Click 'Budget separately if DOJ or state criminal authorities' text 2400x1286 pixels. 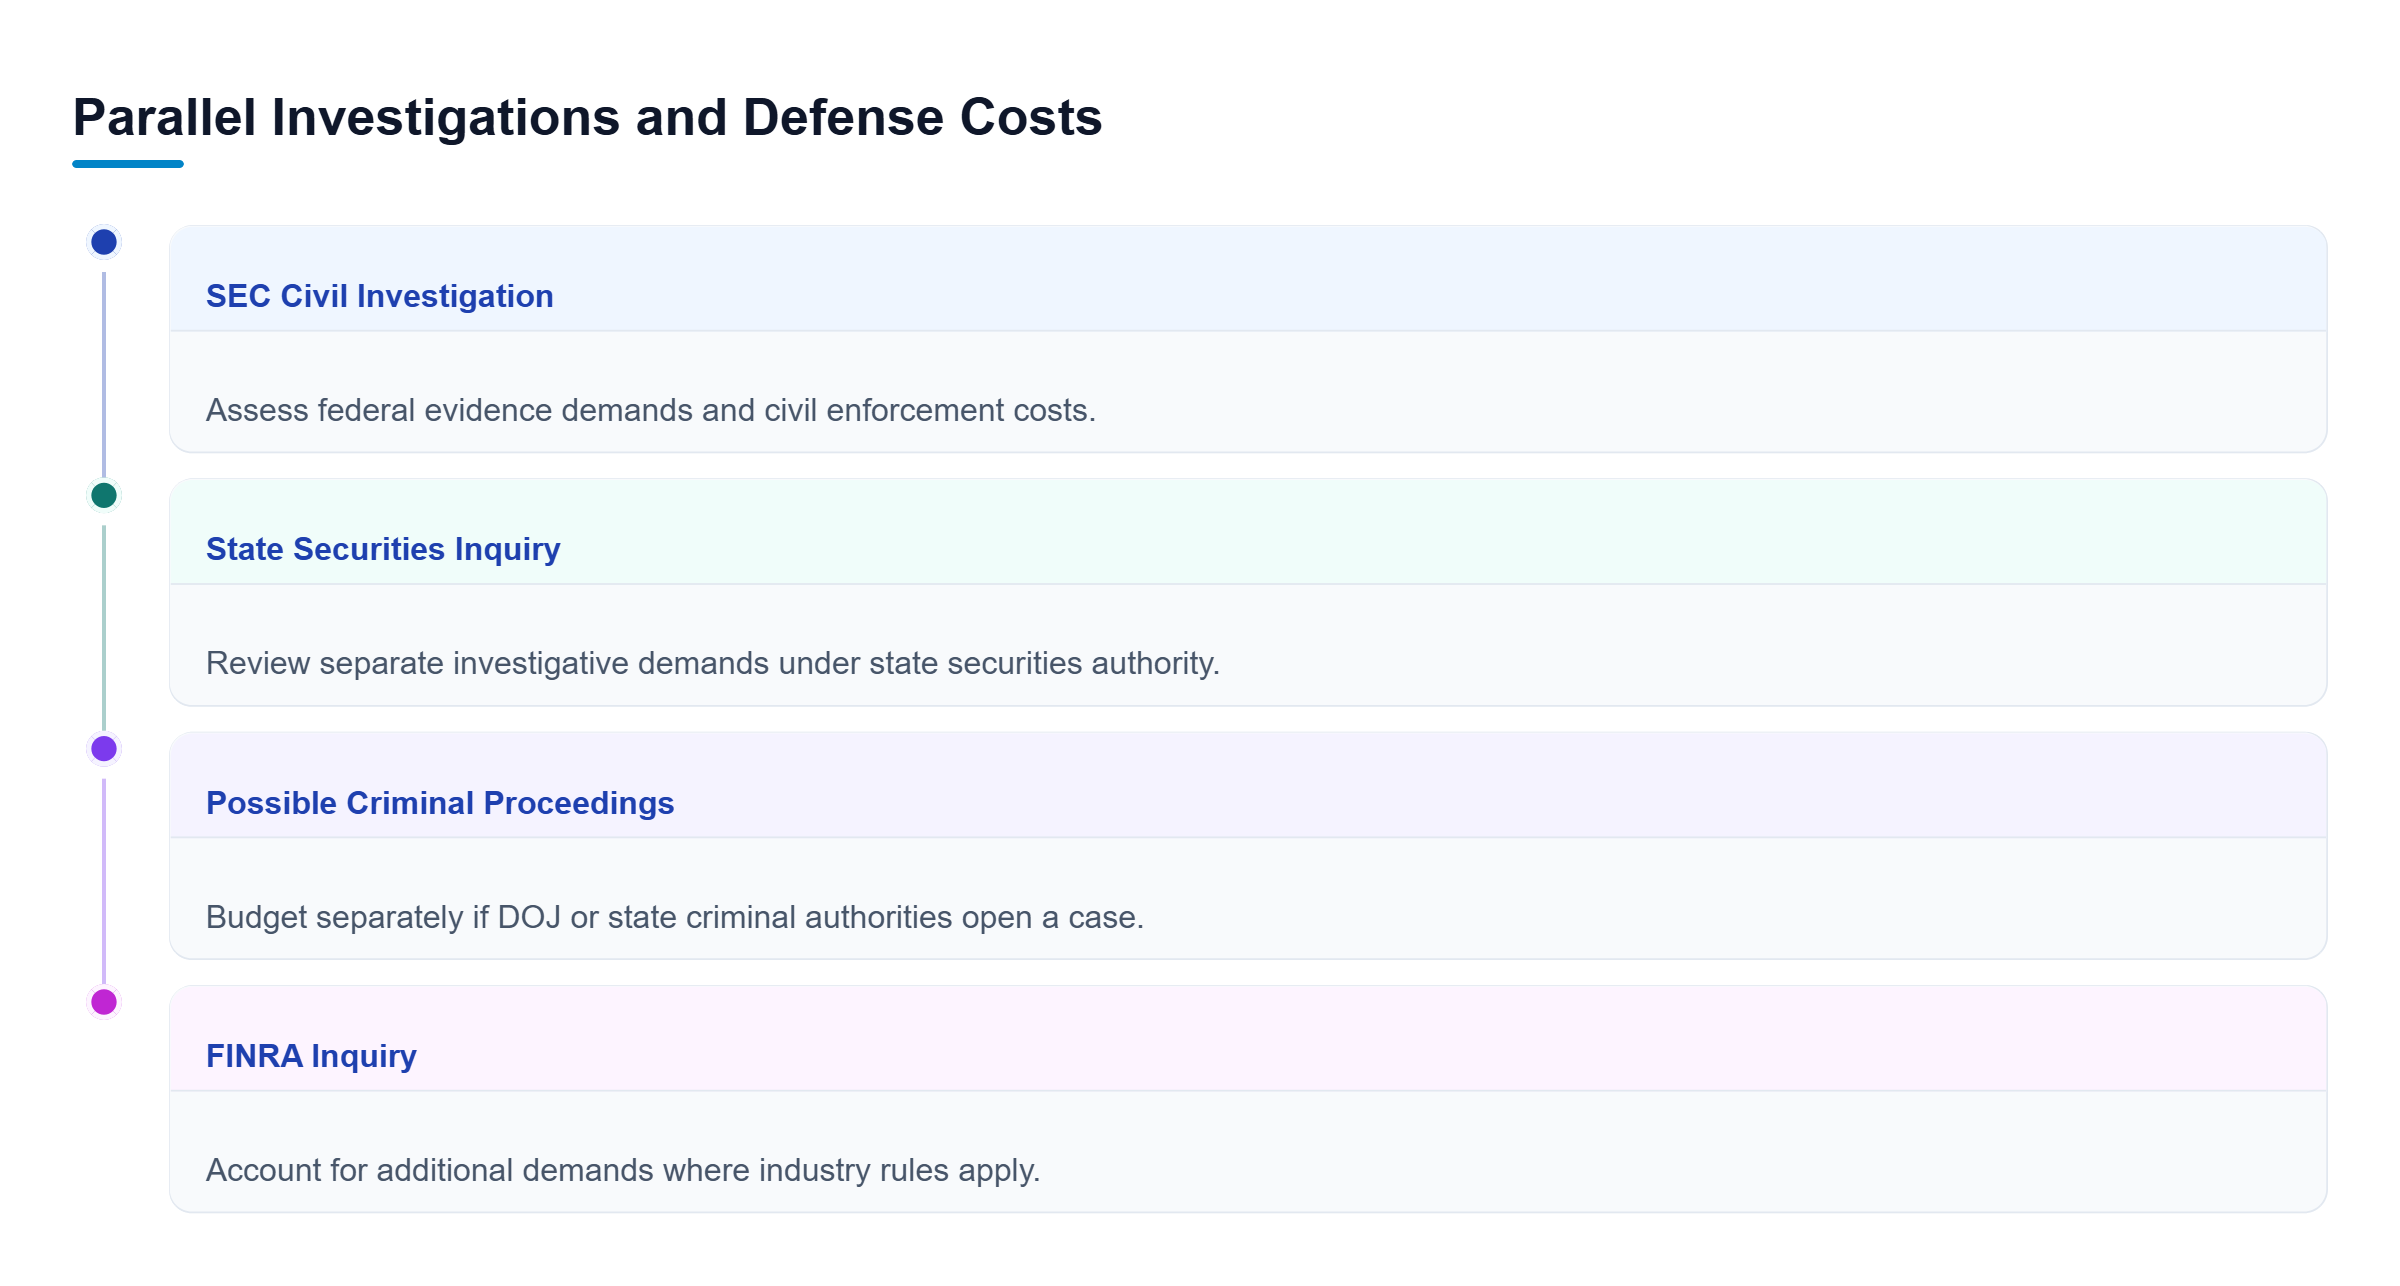point(579,917)
